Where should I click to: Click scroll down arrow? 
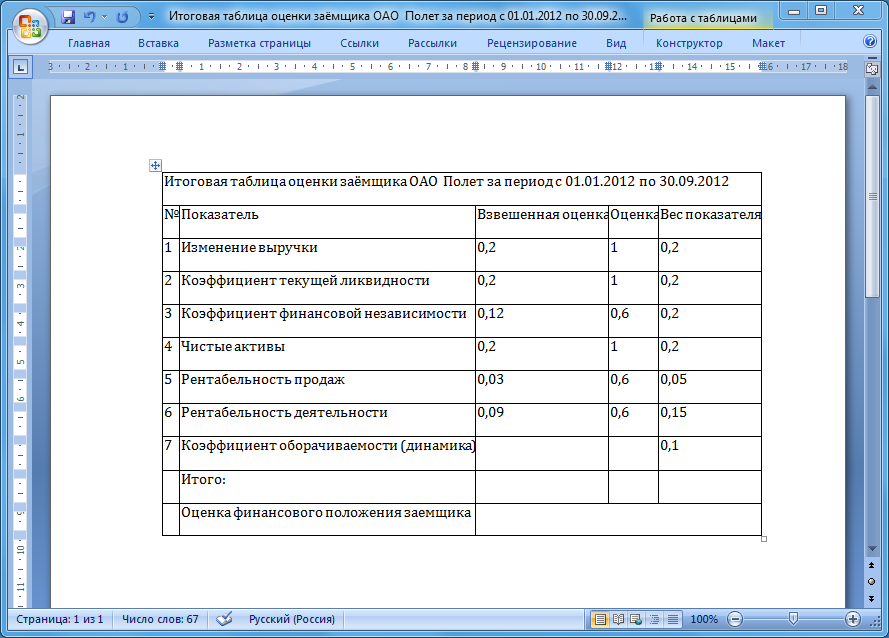[x=872, y=549]
